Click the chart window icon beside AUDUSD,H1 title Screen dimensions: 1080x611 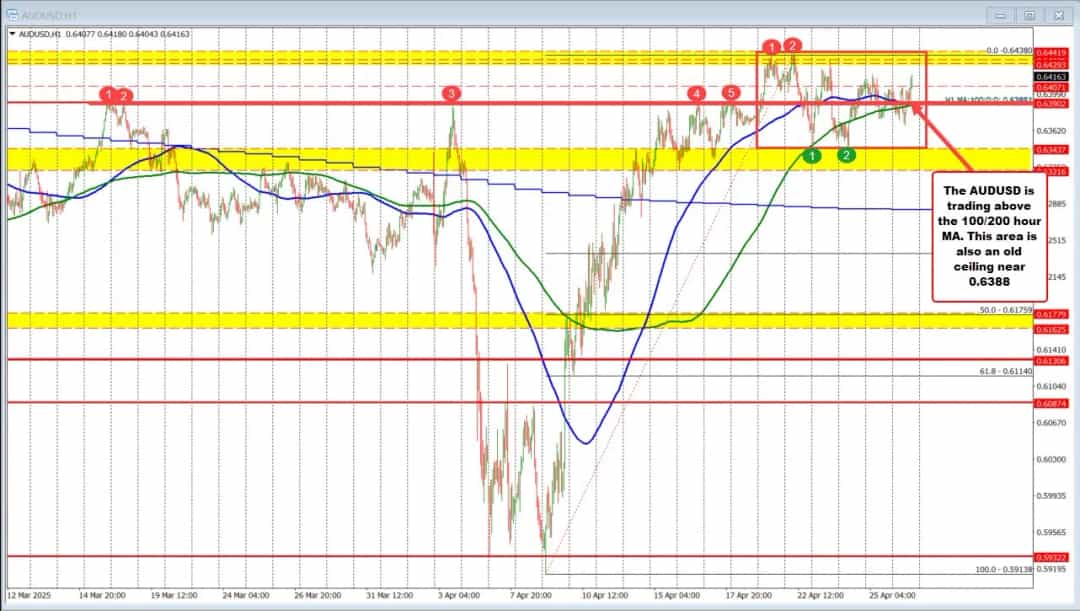pos(13,15)
